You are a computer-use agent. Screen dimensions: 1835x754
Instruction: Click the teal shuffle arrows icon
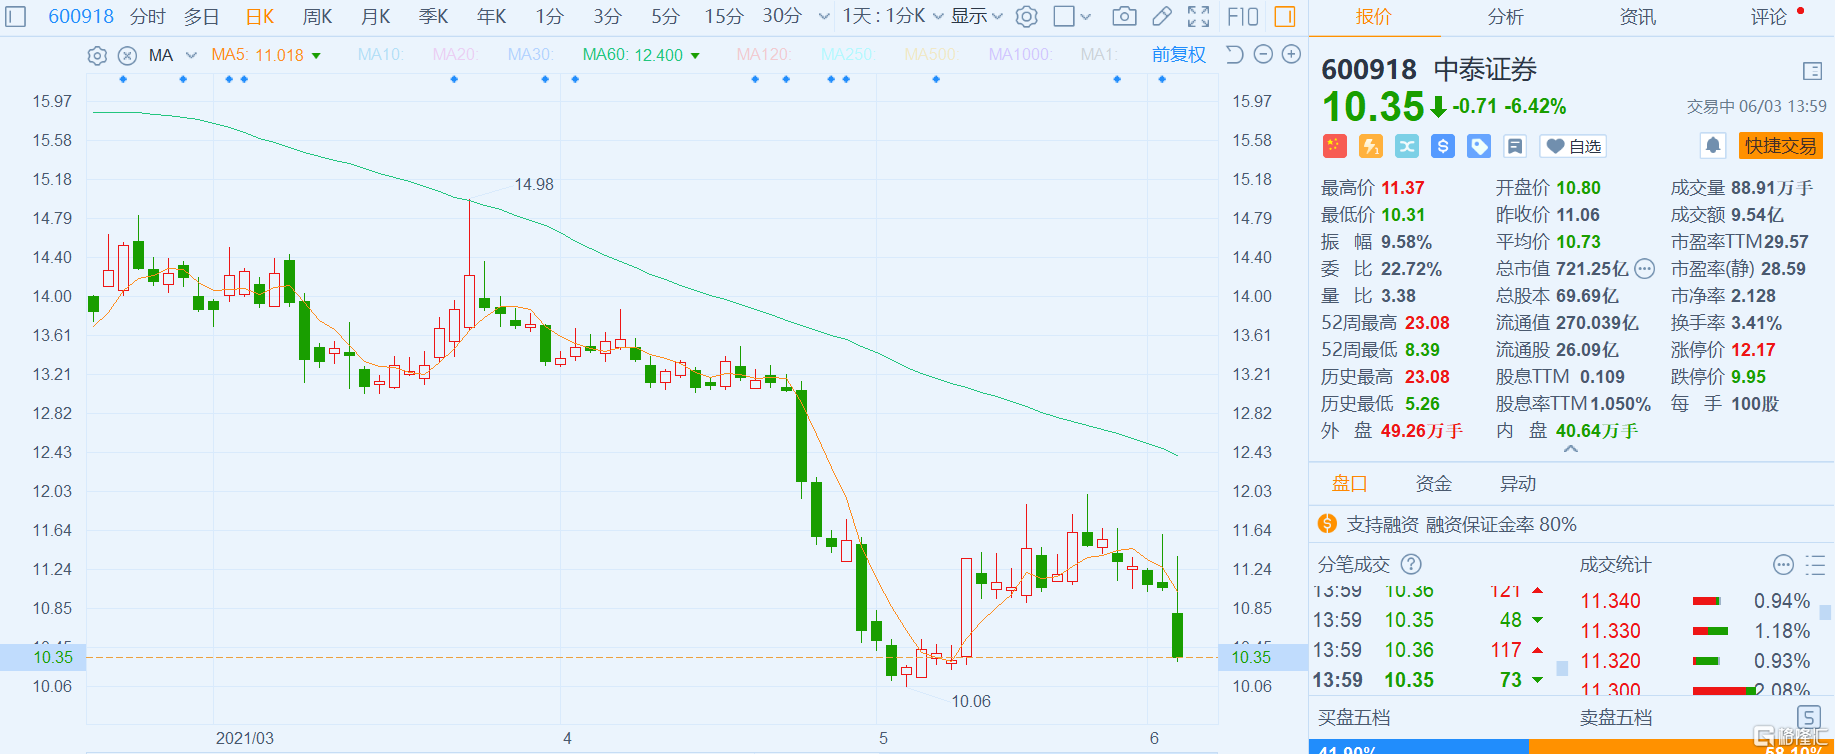click(1406, 146)
